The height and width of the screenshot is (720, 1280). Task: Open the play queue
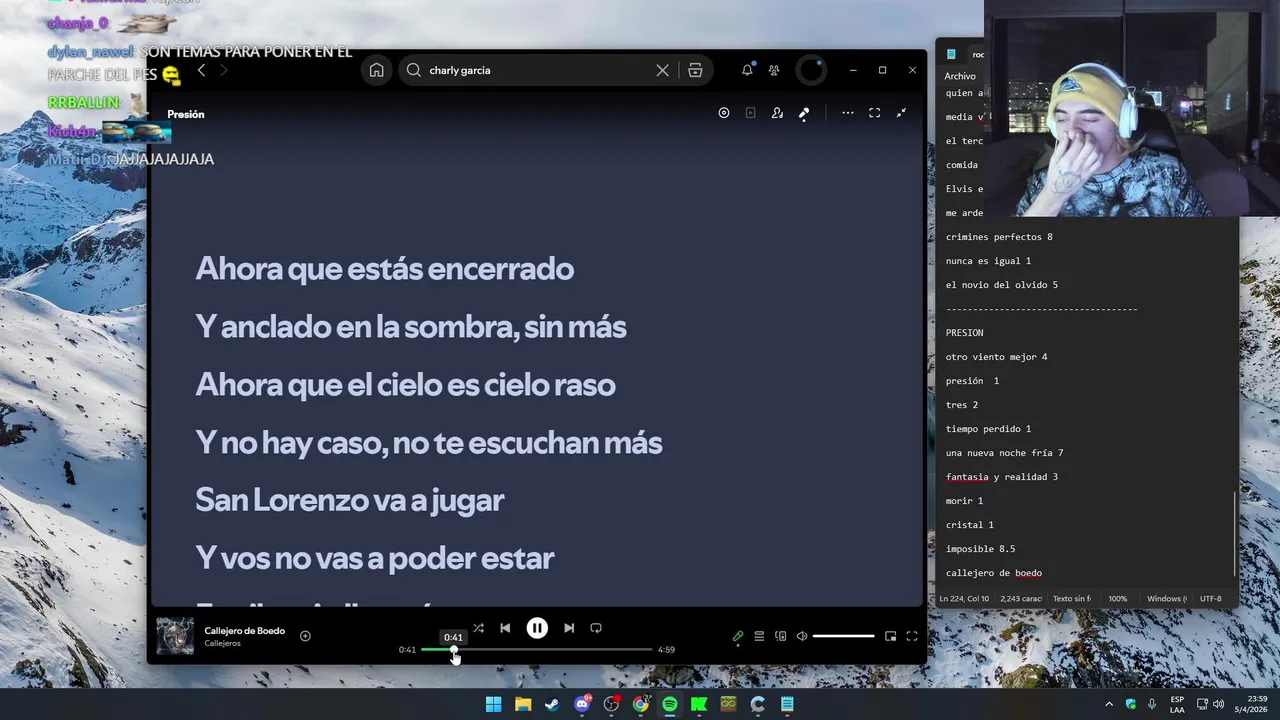[x=759, y=636]
